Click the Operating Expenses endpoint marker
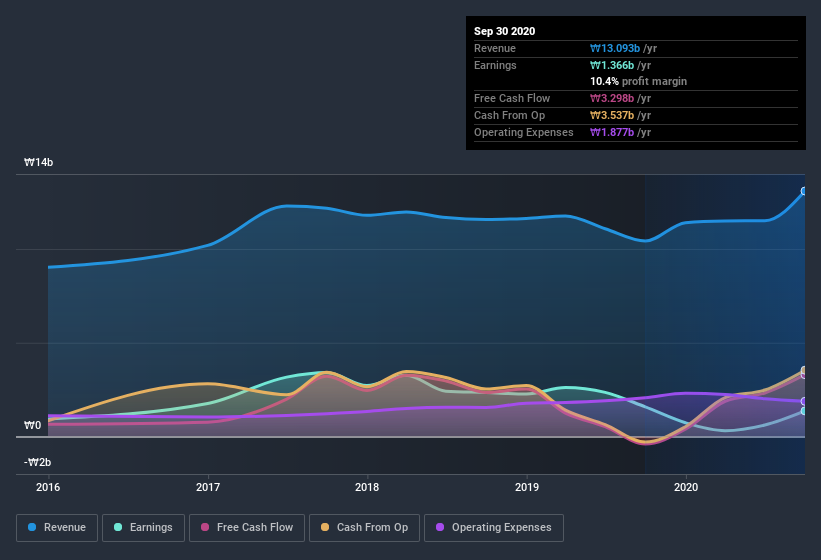This screenshot has width=821, height=560. click(804, 401)
